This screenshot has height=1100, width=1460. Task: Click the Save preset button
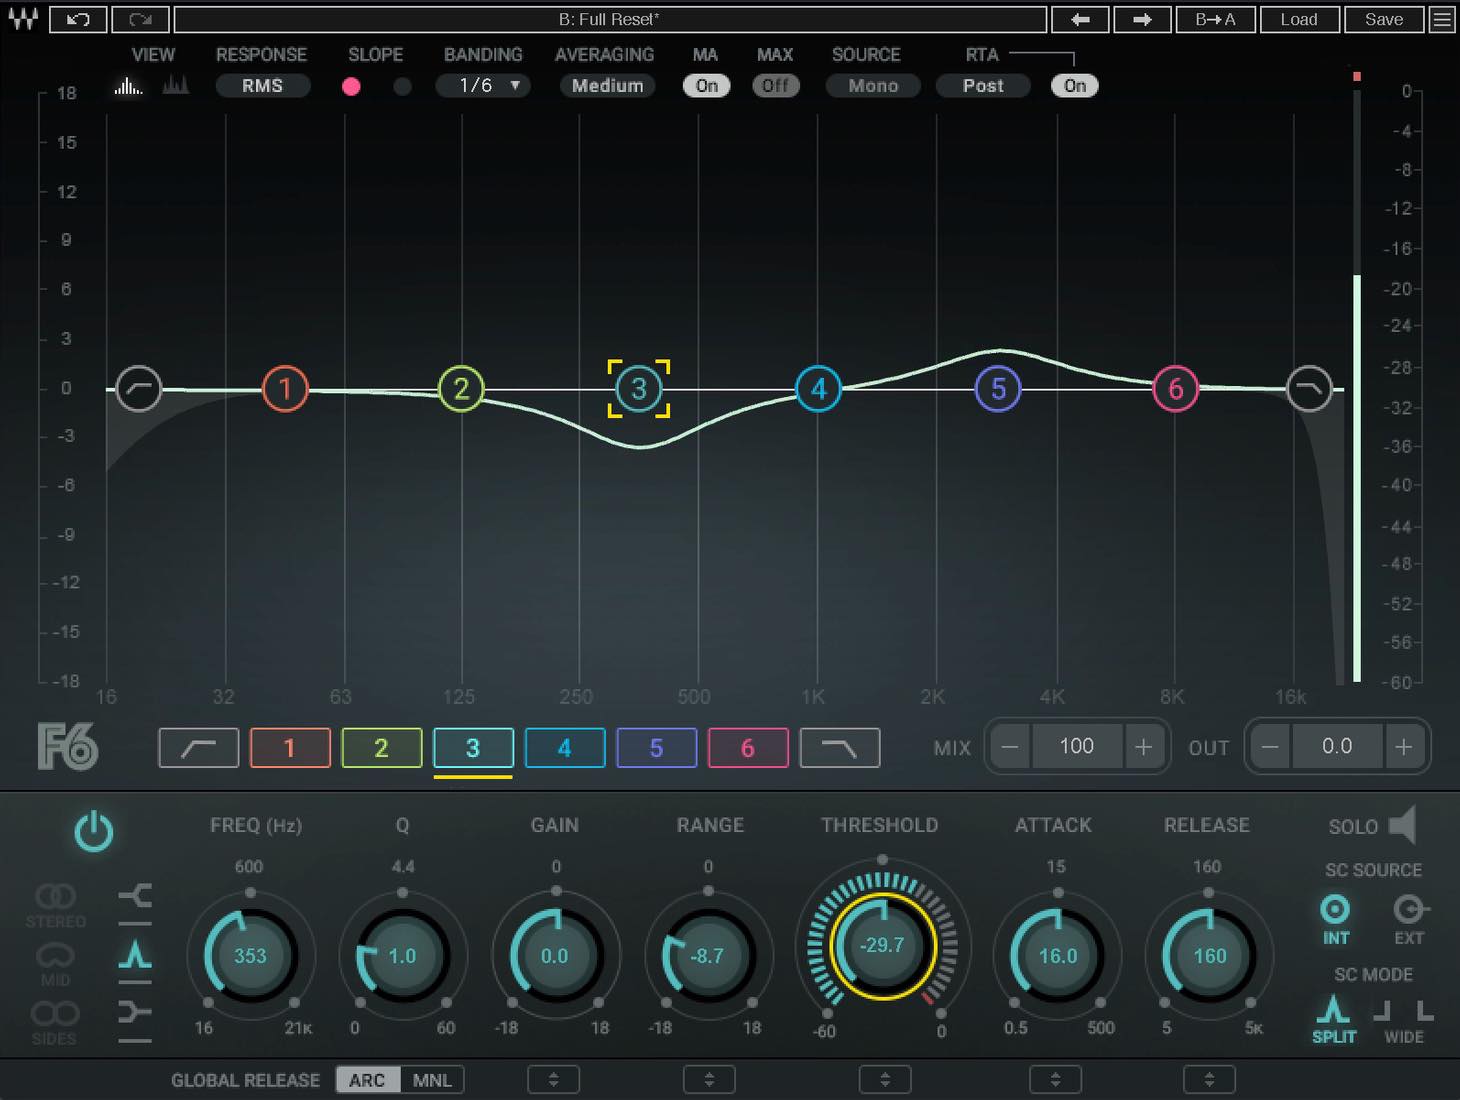1384,19
